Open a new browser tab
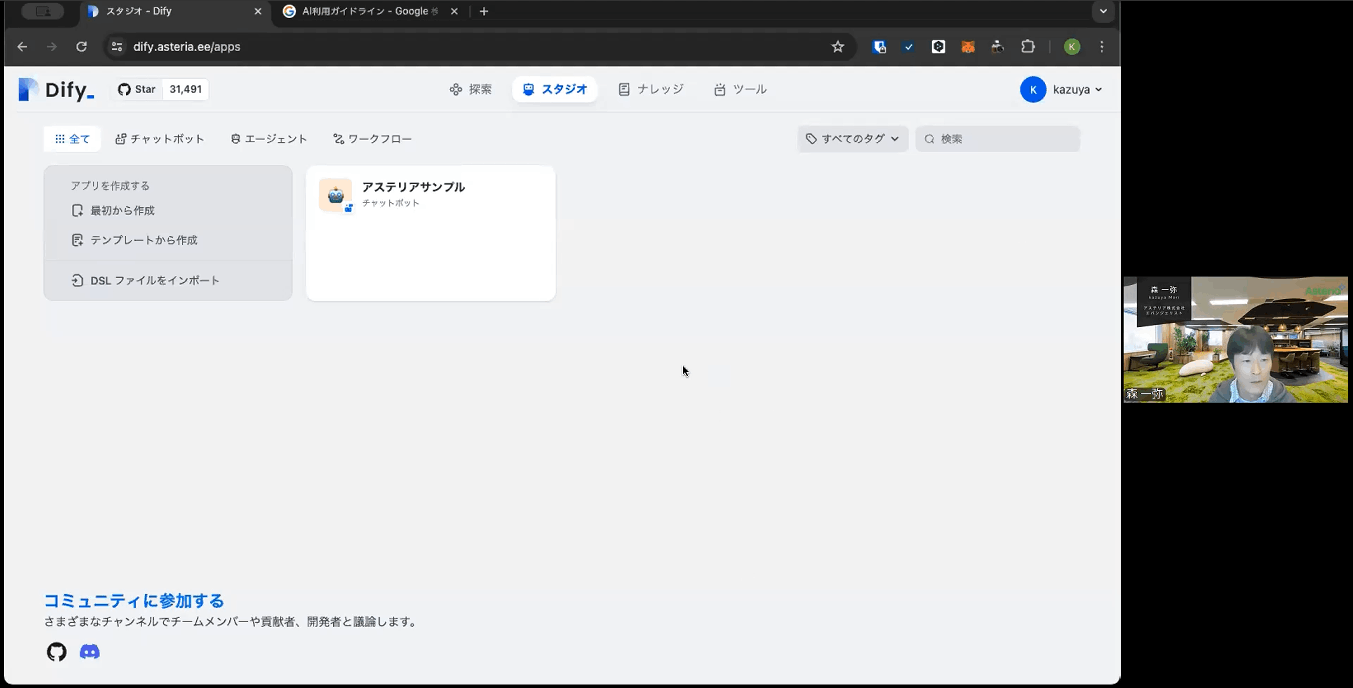 484,12
